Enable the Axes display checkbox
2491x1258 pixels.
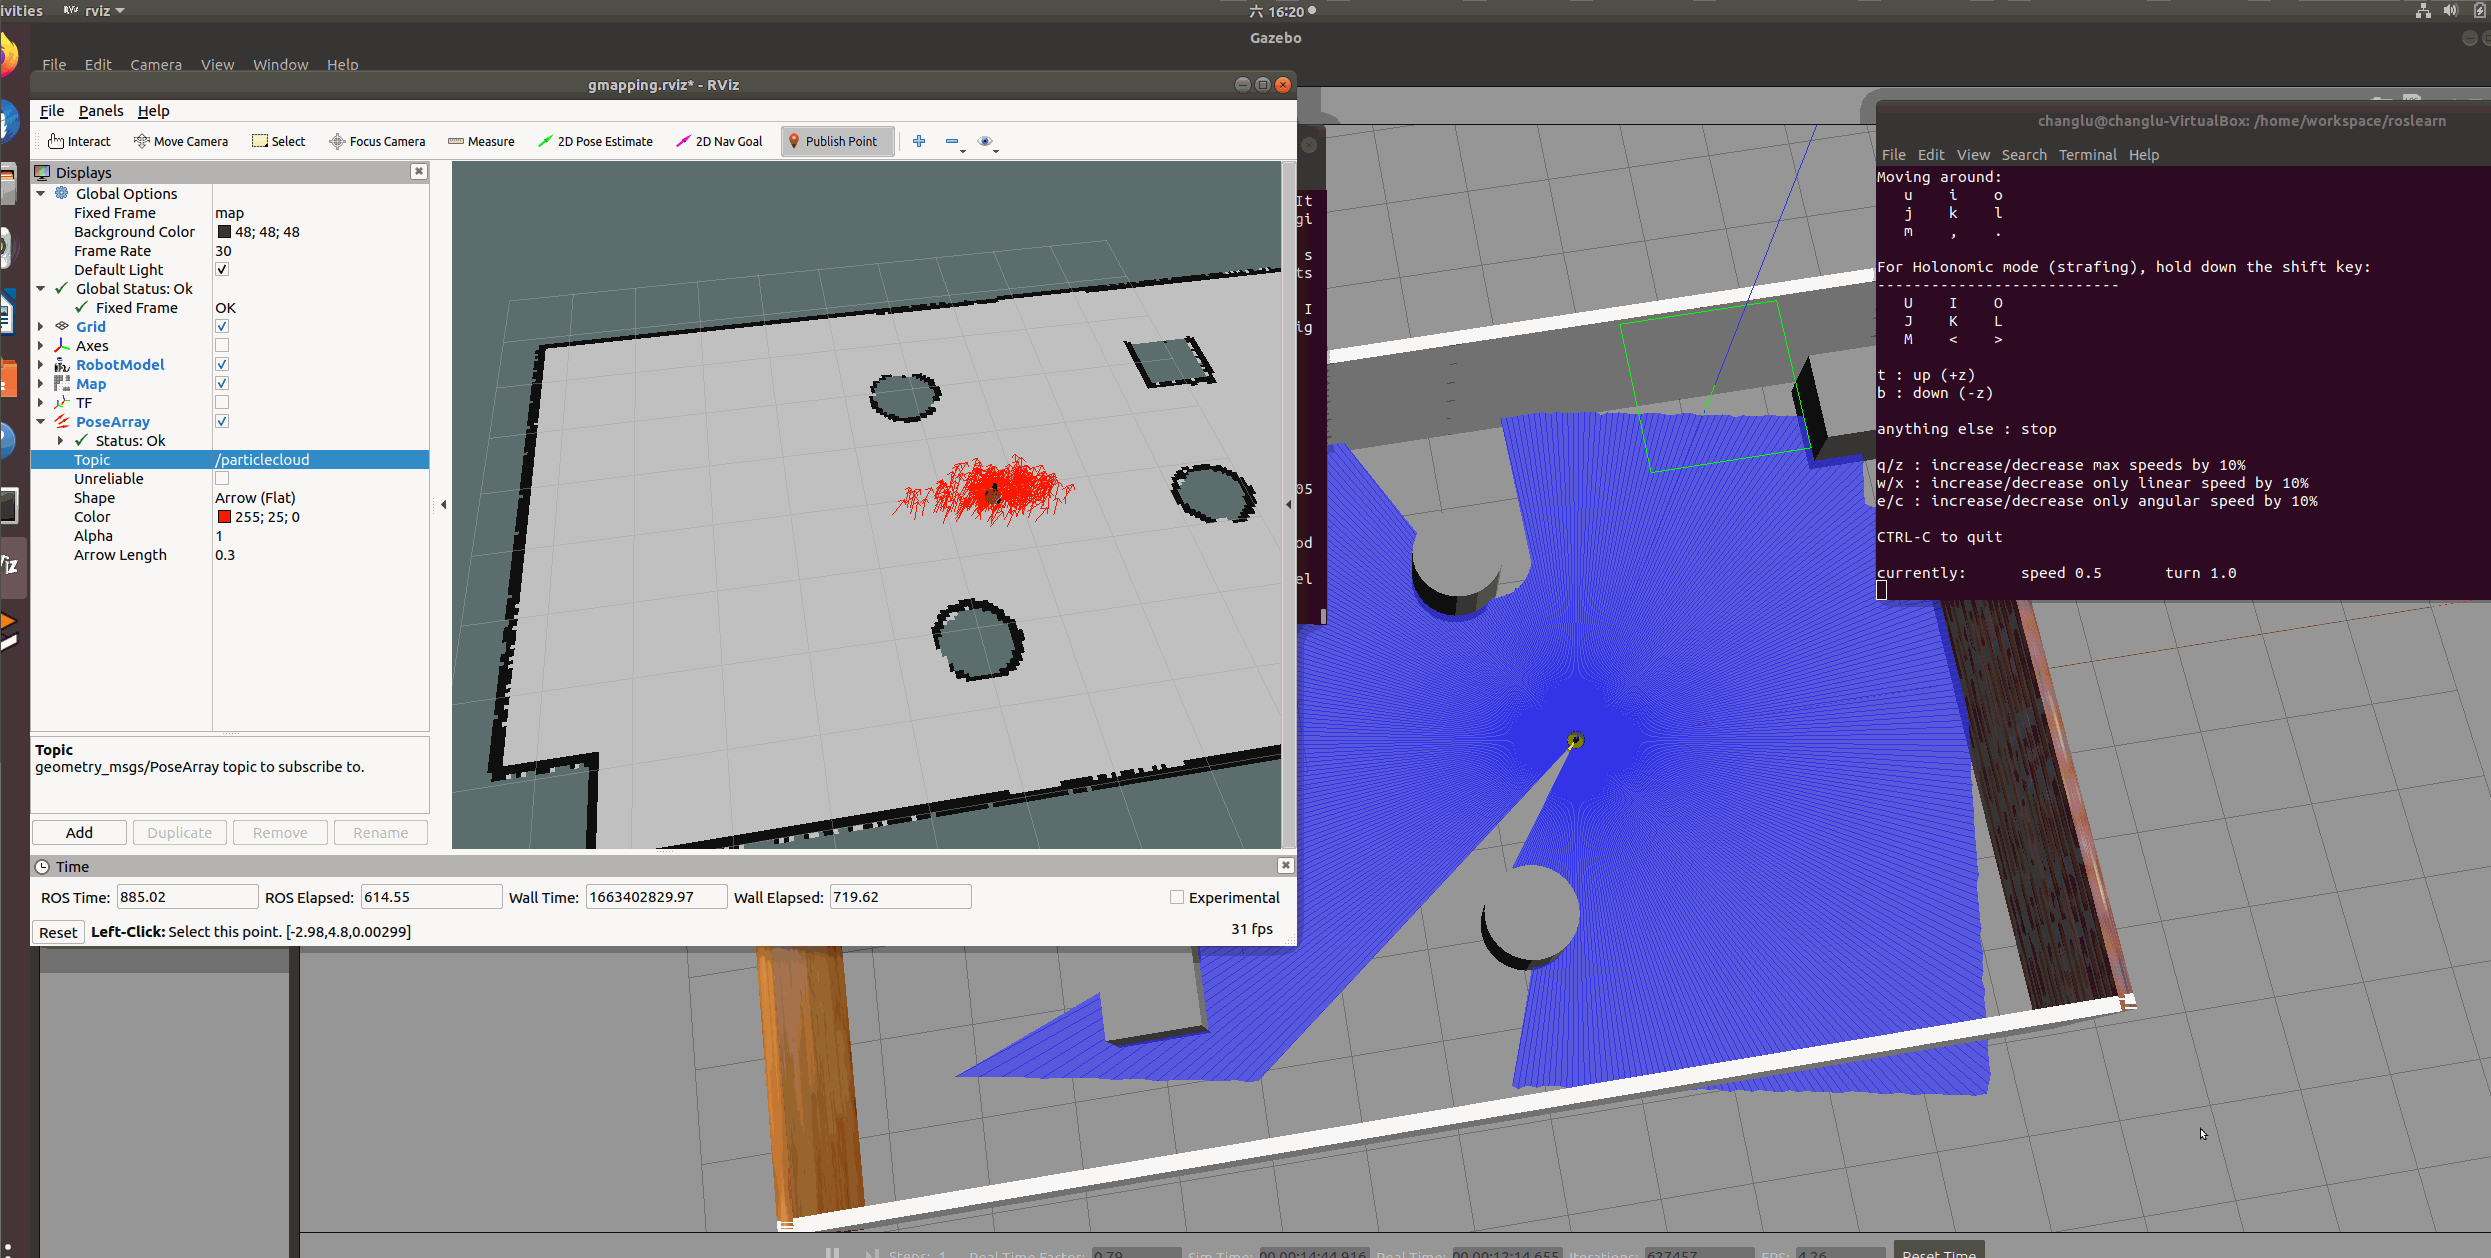[x=222, y=345]
